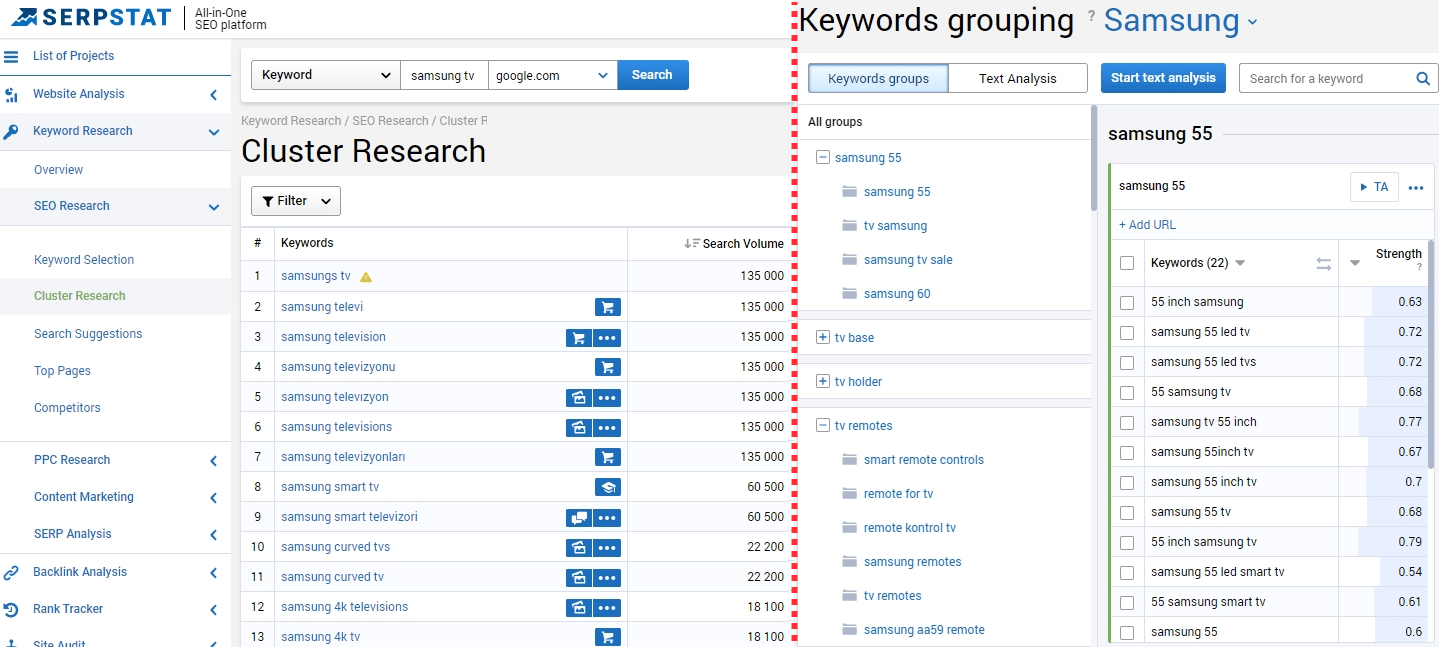
Task: Click the swap arrows icon in Keywords column header
Action: 1323,264
